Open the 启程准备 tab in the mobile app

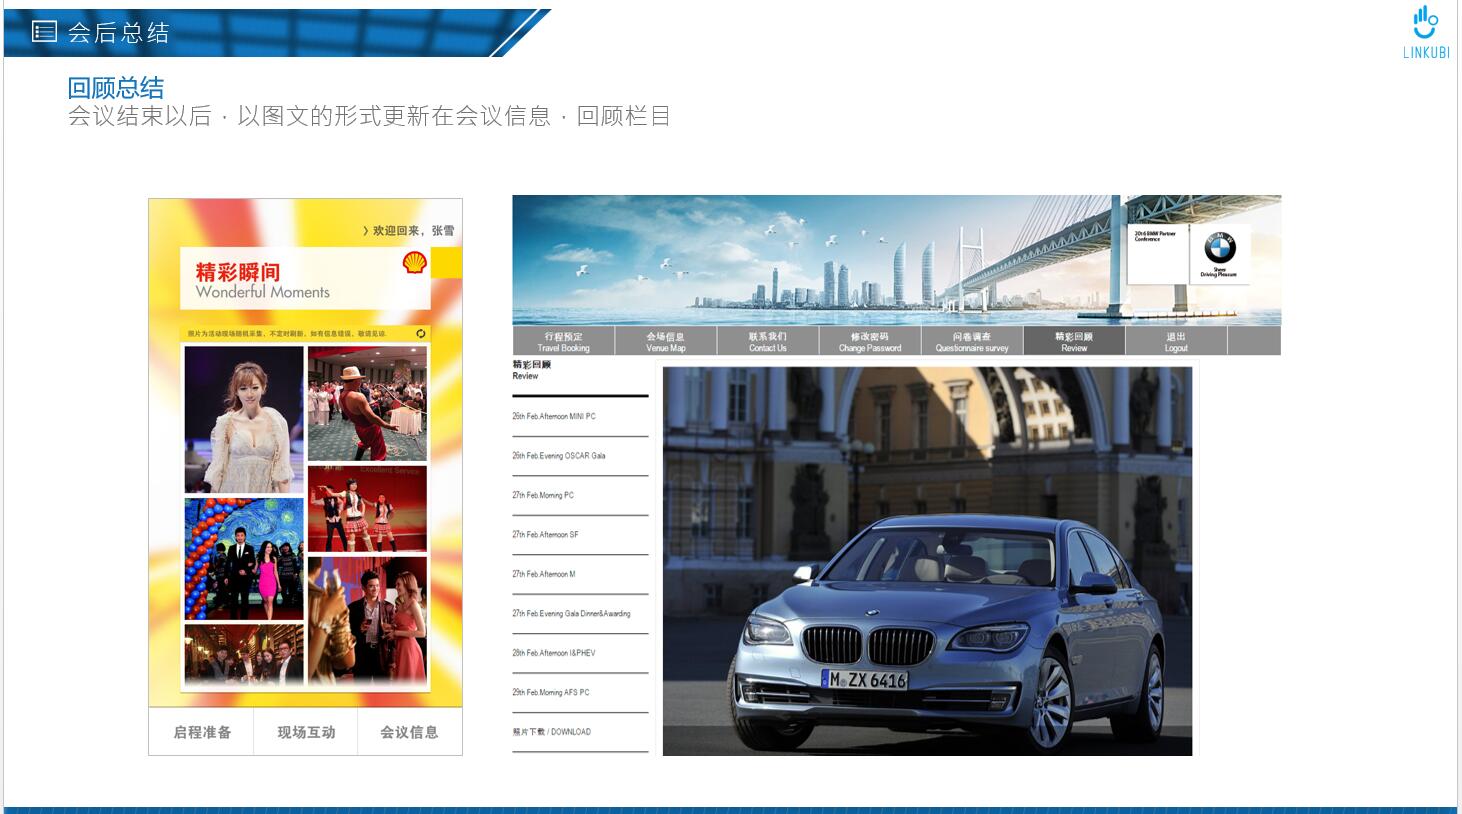tap(202, 732)
